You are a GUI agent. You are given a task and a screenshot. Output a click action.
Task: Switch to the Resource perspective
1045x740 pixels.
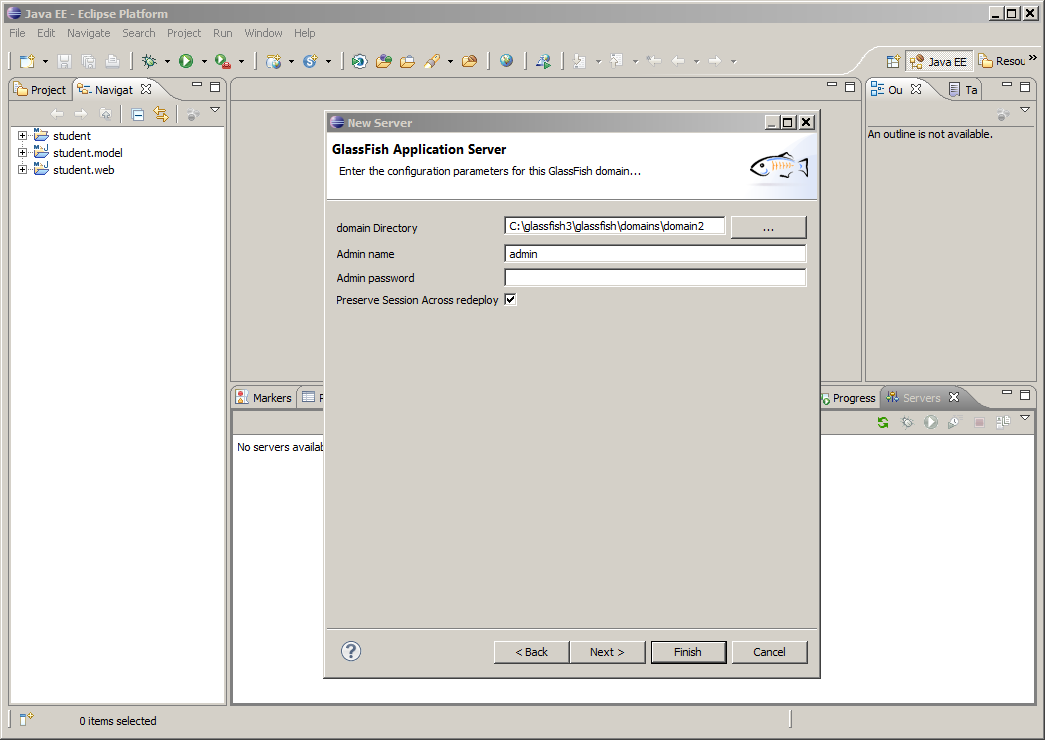1001,61
